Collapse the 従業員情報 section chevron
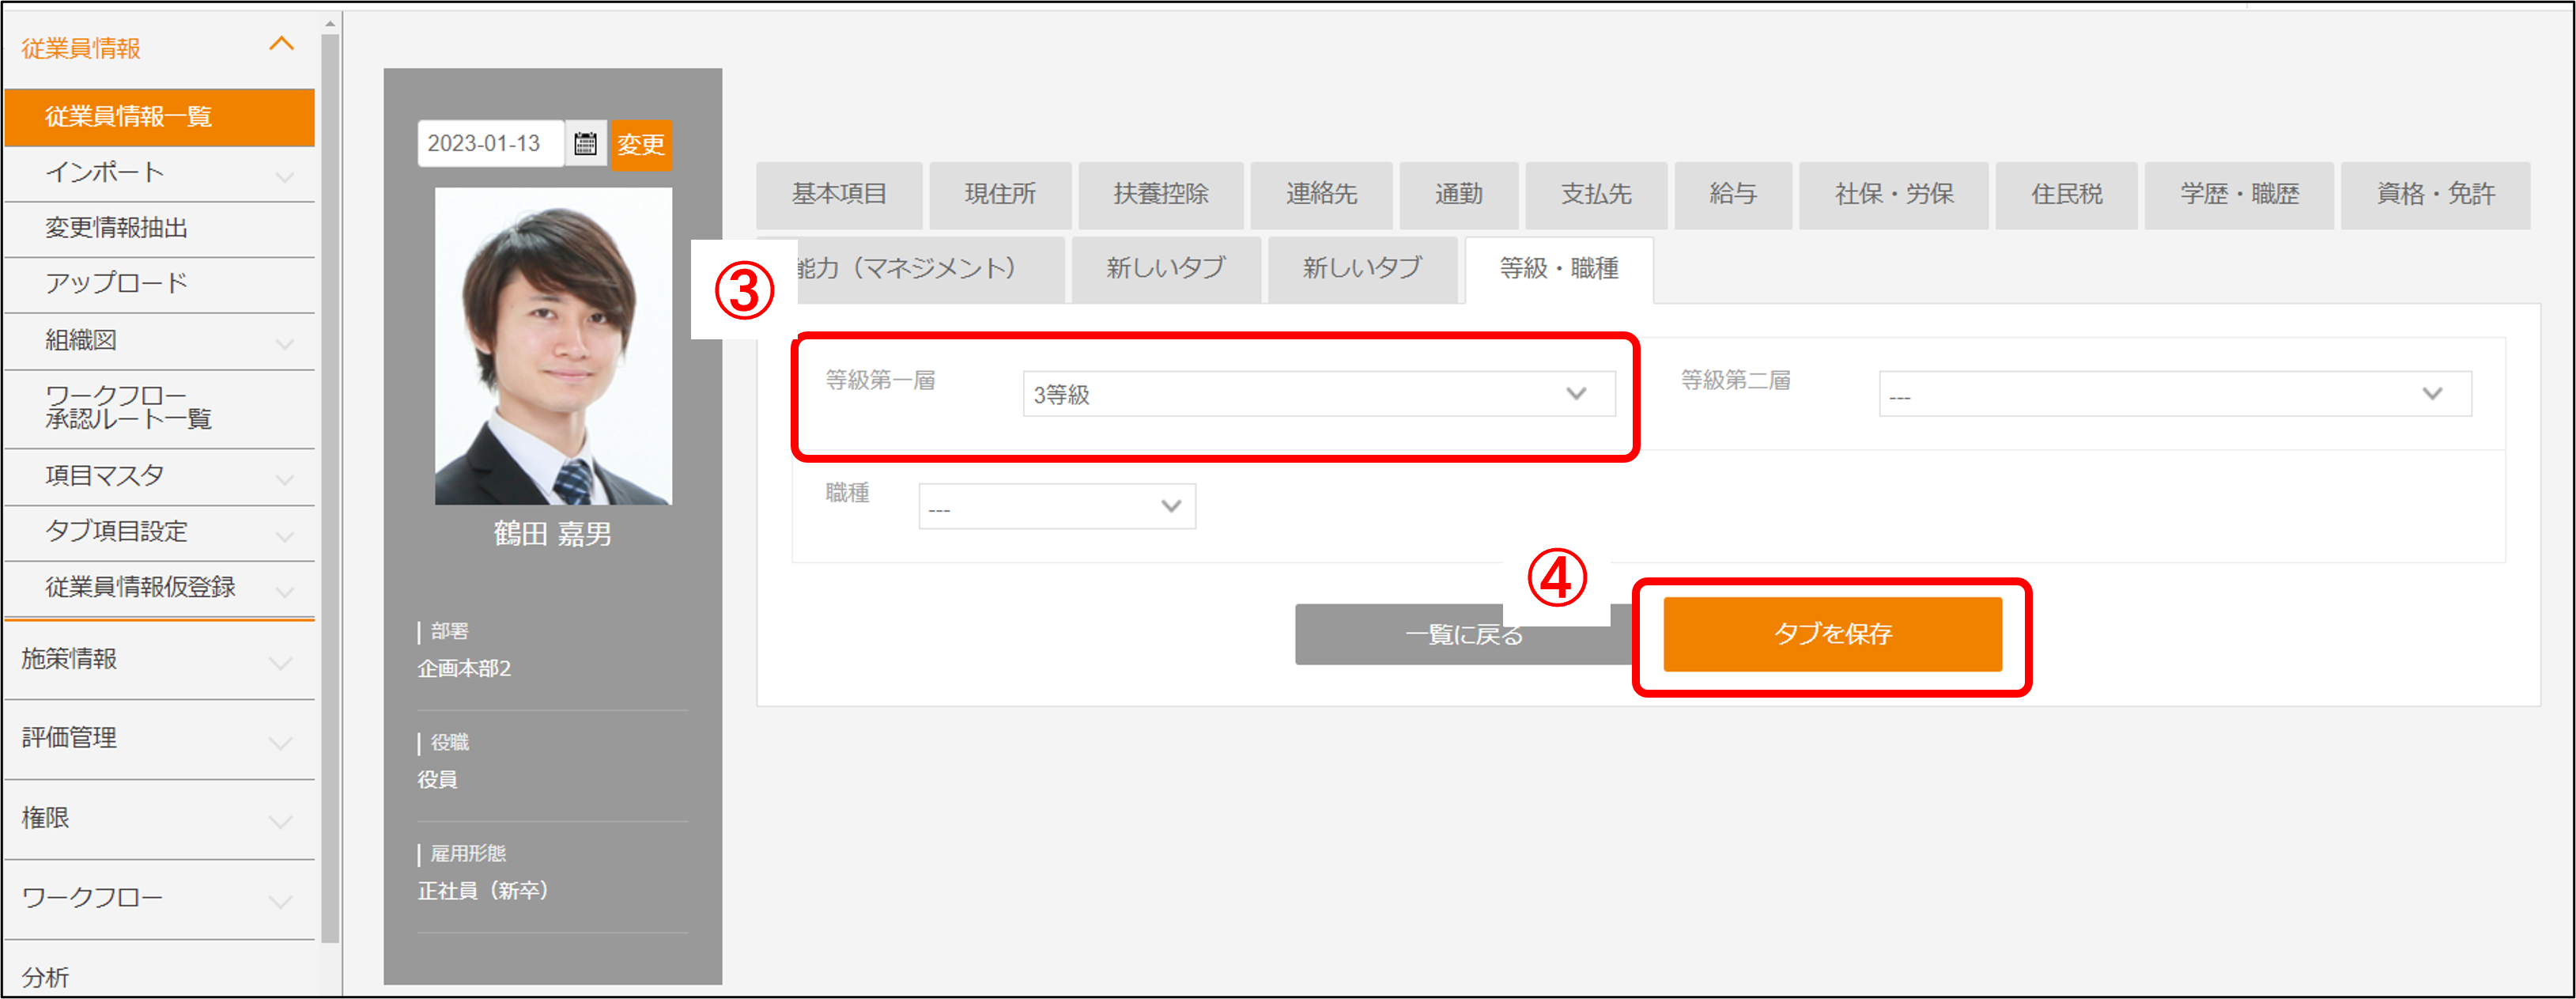Screen dimensions: 2576x999 tap(282, 44)
